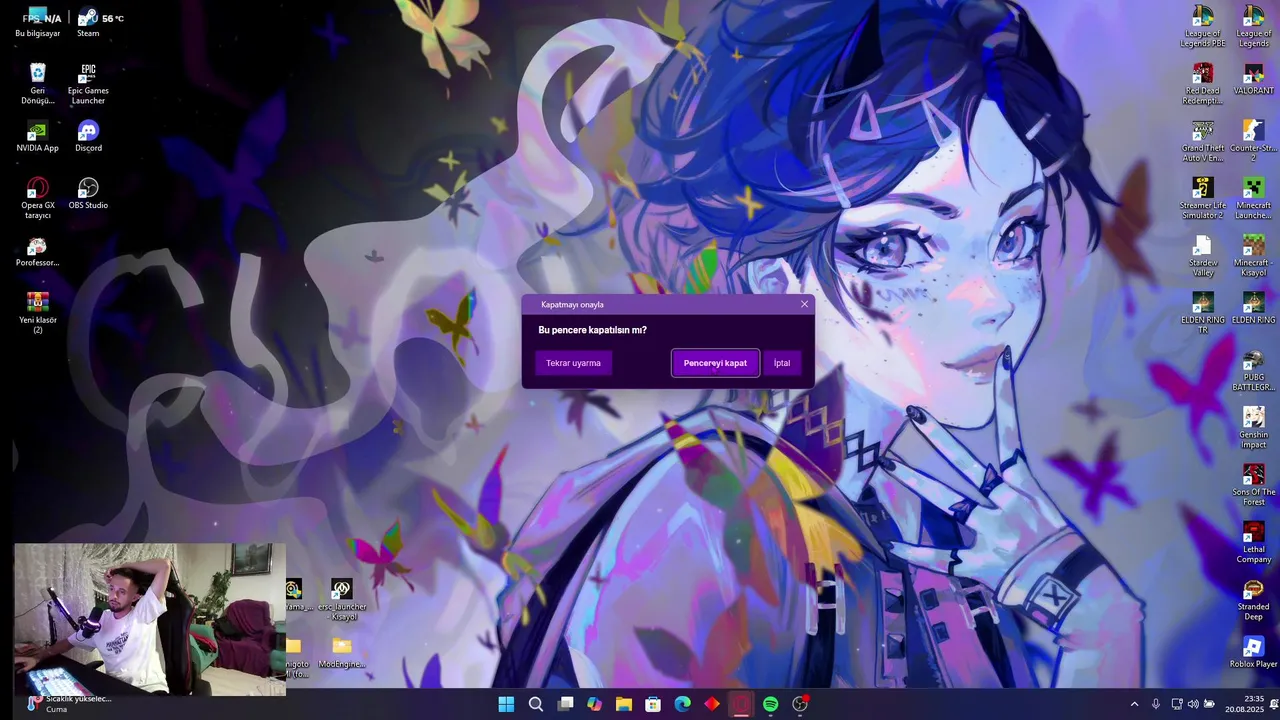
Task: Select the Grand Theft Auto V icon
Action: [x=1202, y=141]
